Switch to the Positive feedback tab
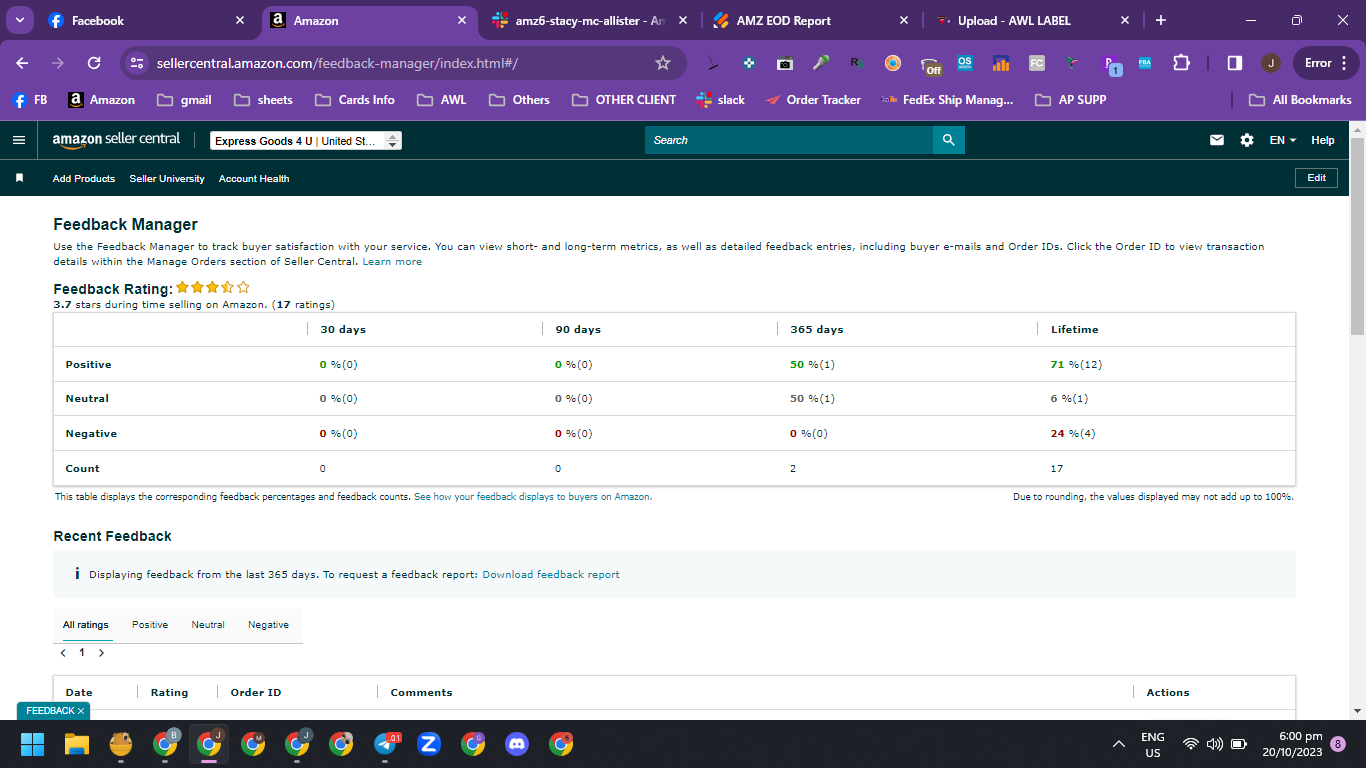The width and height of the screenshot is (1366, 768). pos(150,625)
